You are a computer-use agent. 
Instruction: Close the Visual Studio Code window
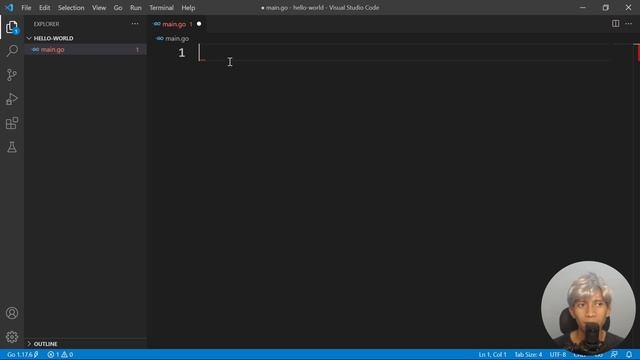tap(628, 7)
